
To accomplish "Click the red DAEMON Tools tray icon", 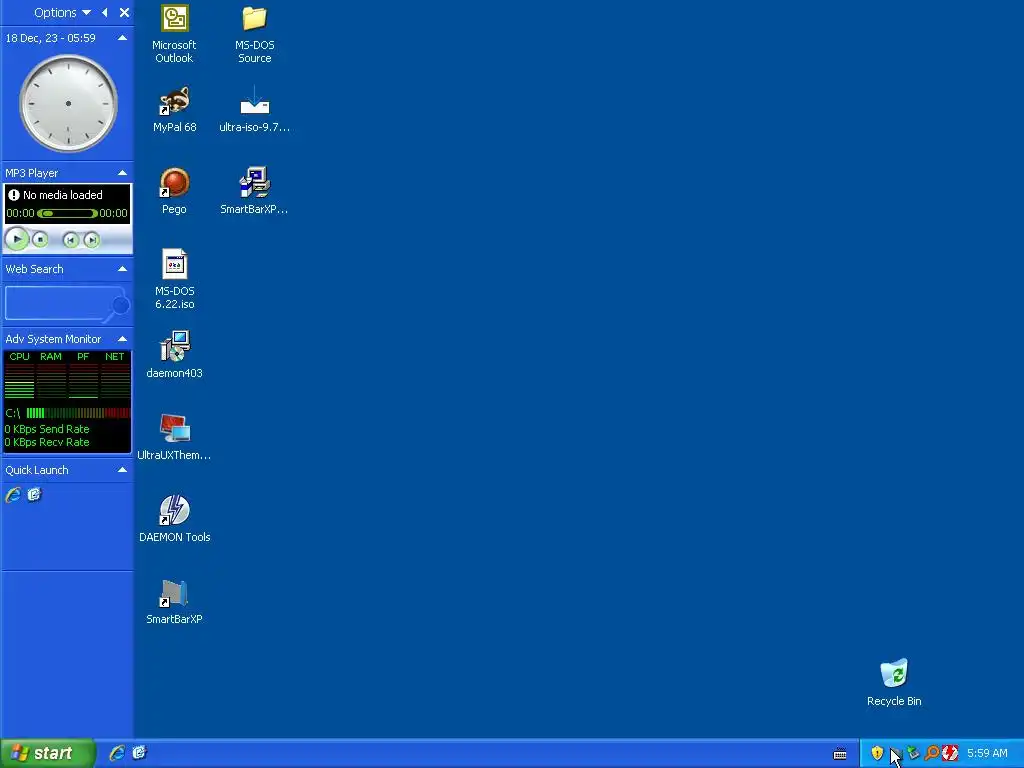I will (x=950, y=753).
